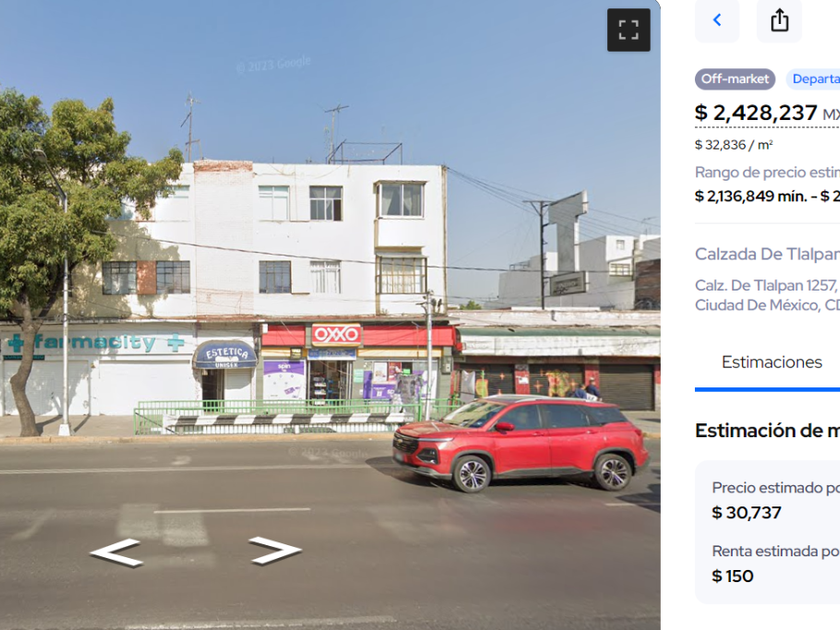The width and height of the screenshot is (840, 630).
Task: Click the Estimación de m... section heading
Action: coord(767,430)
